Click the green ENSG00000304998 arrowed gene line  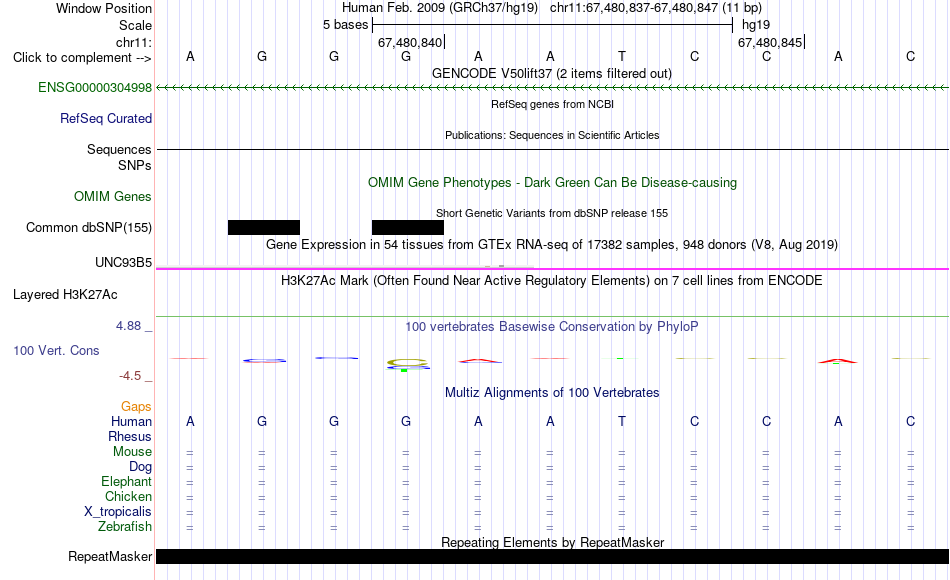tap(552, 88)
